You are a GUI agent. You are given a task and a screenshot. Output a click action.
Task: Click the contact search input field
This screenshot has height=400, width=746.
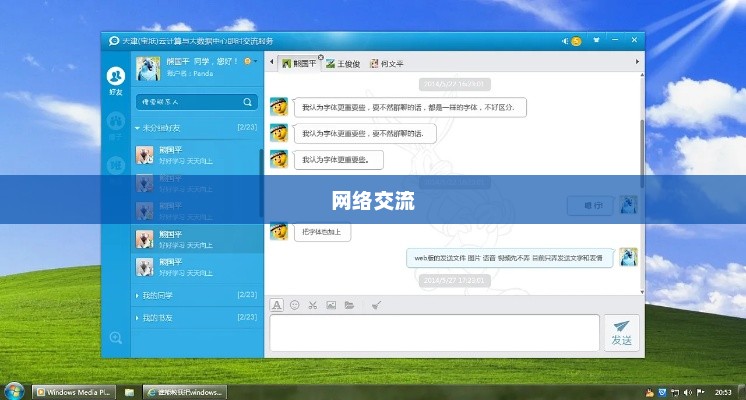click(197, 102)
